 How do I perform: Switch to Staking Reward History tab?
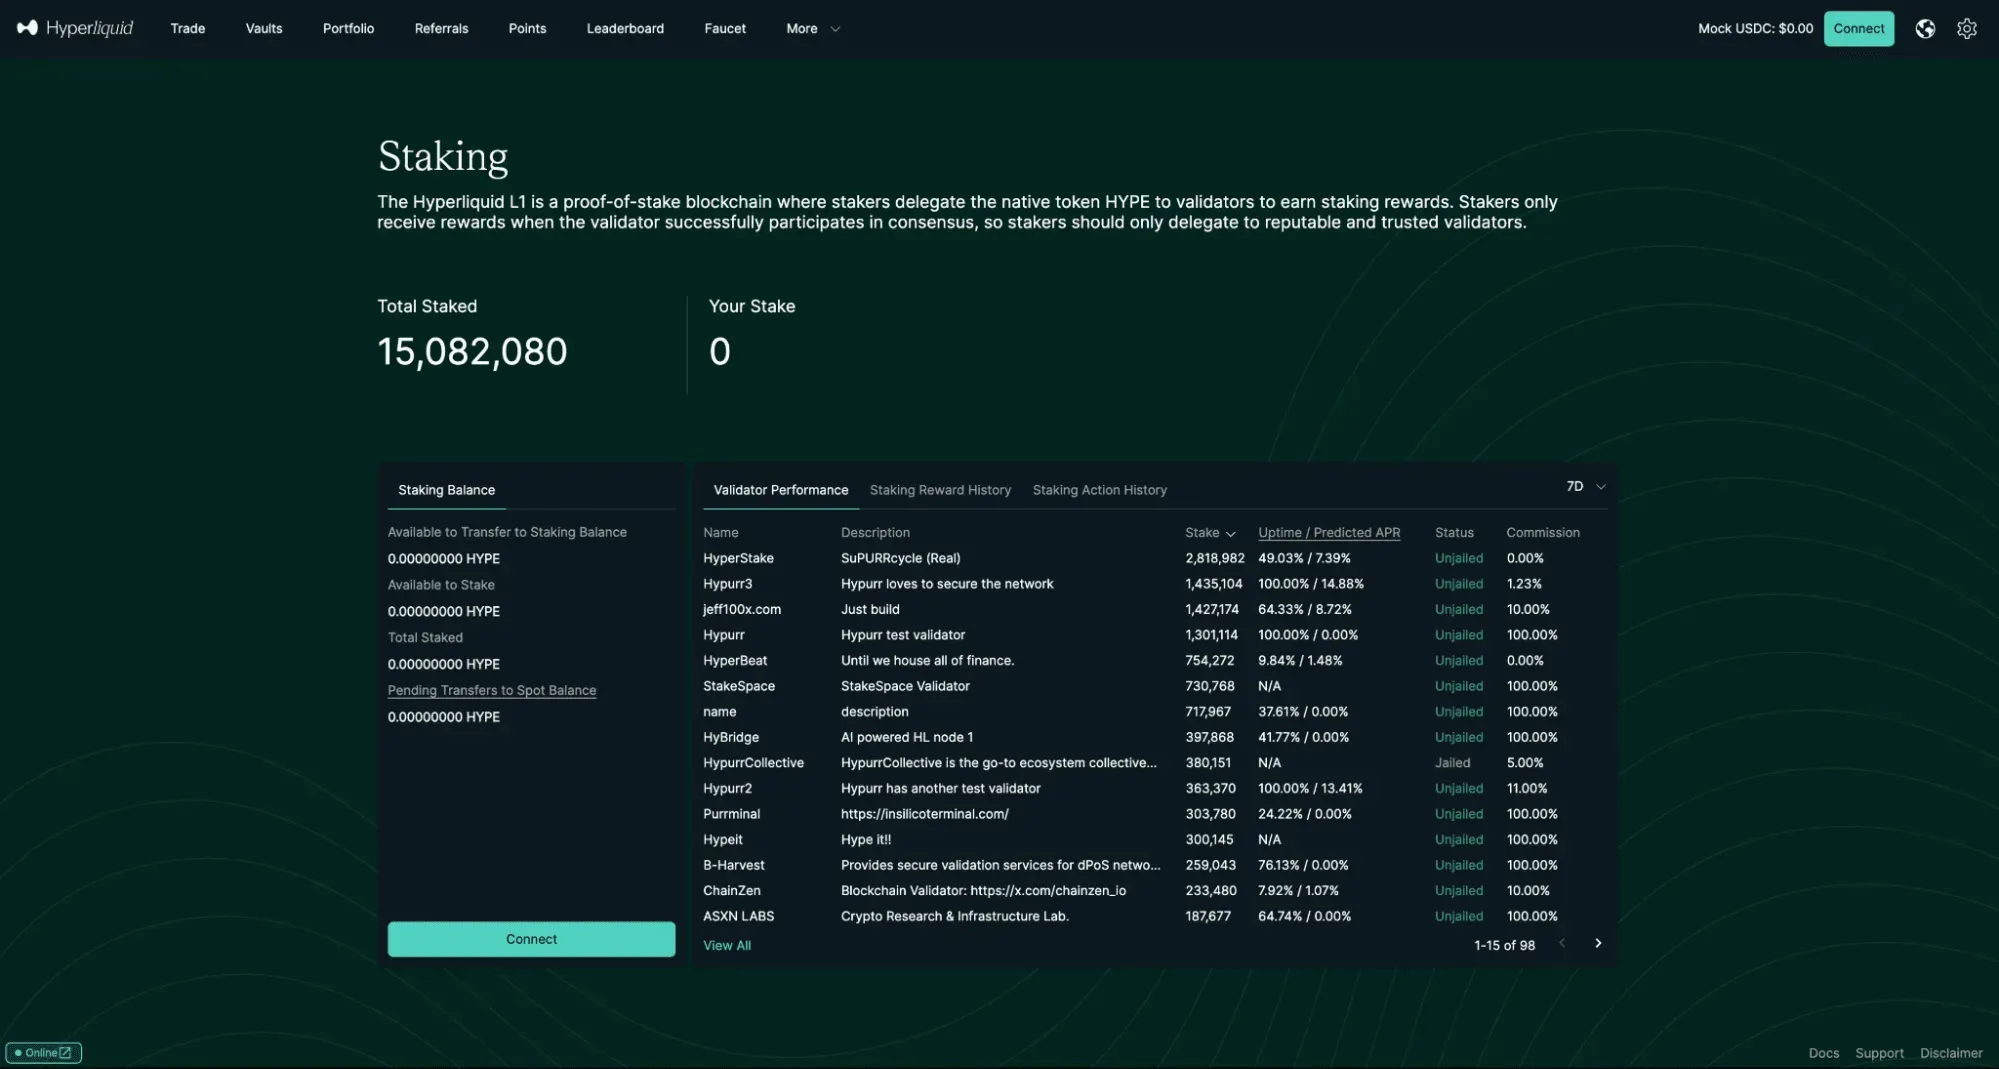[x=940, y=490]
